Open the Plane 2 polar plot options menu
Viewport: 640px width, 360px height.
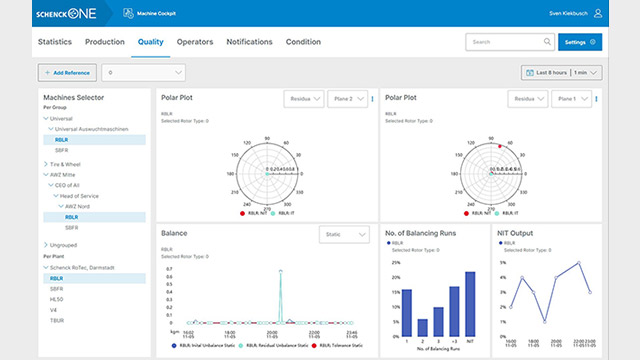(x=372, y=99)
